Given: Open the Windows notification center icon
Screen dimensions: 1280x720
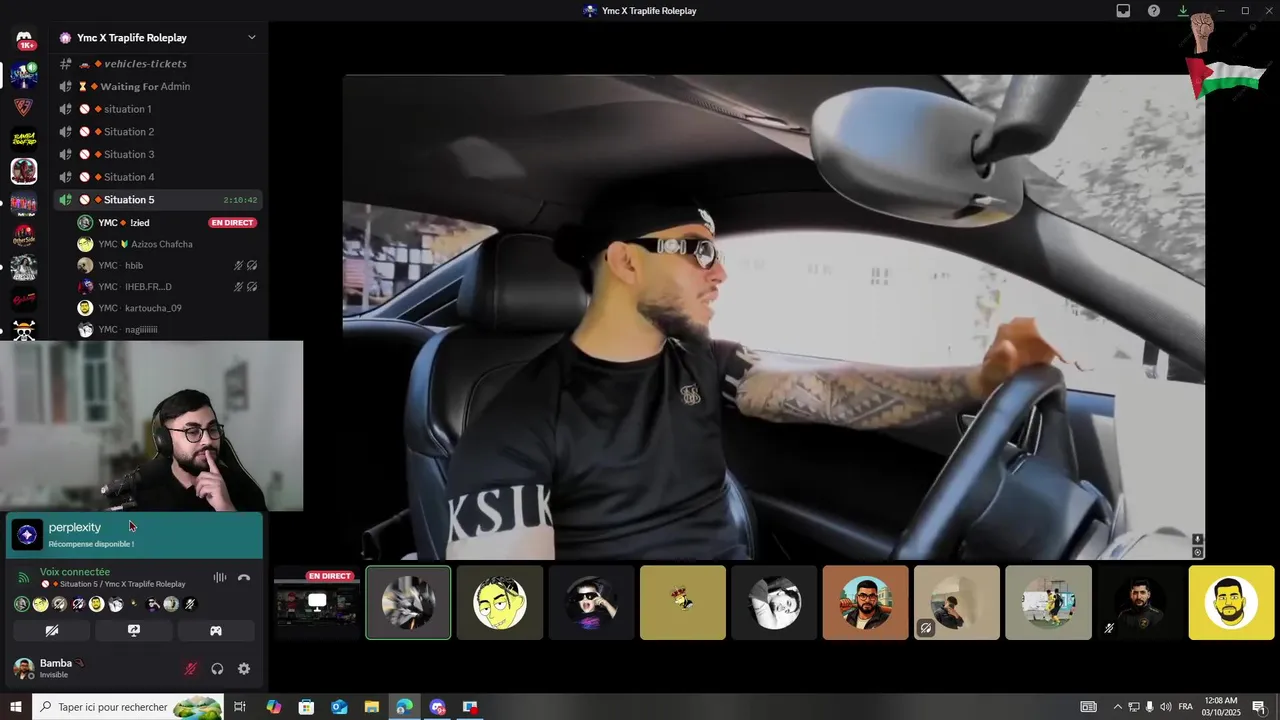Looking at the screenshot, I should click(x=1259, y=707).
